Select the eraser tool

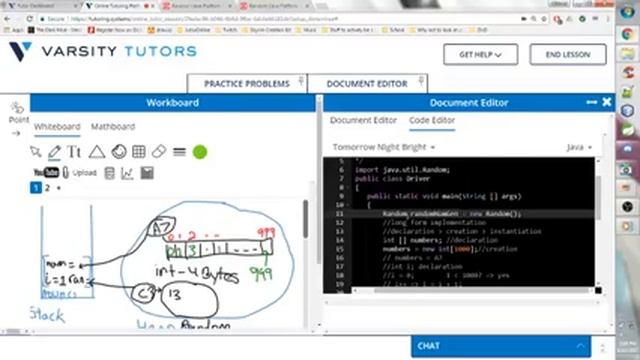click(159, 152)
